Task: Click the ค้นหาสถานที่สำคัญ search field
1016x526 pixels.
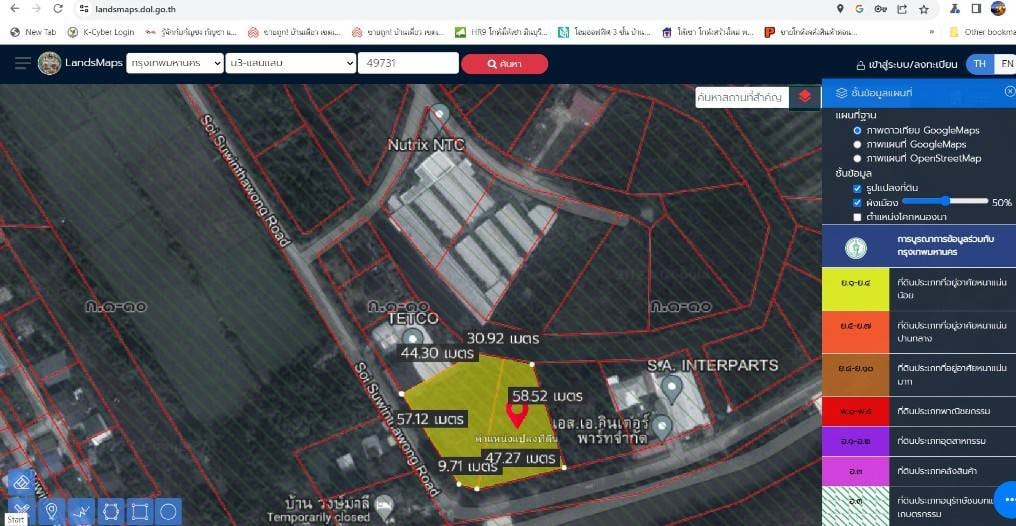Action: coord(742,97)
